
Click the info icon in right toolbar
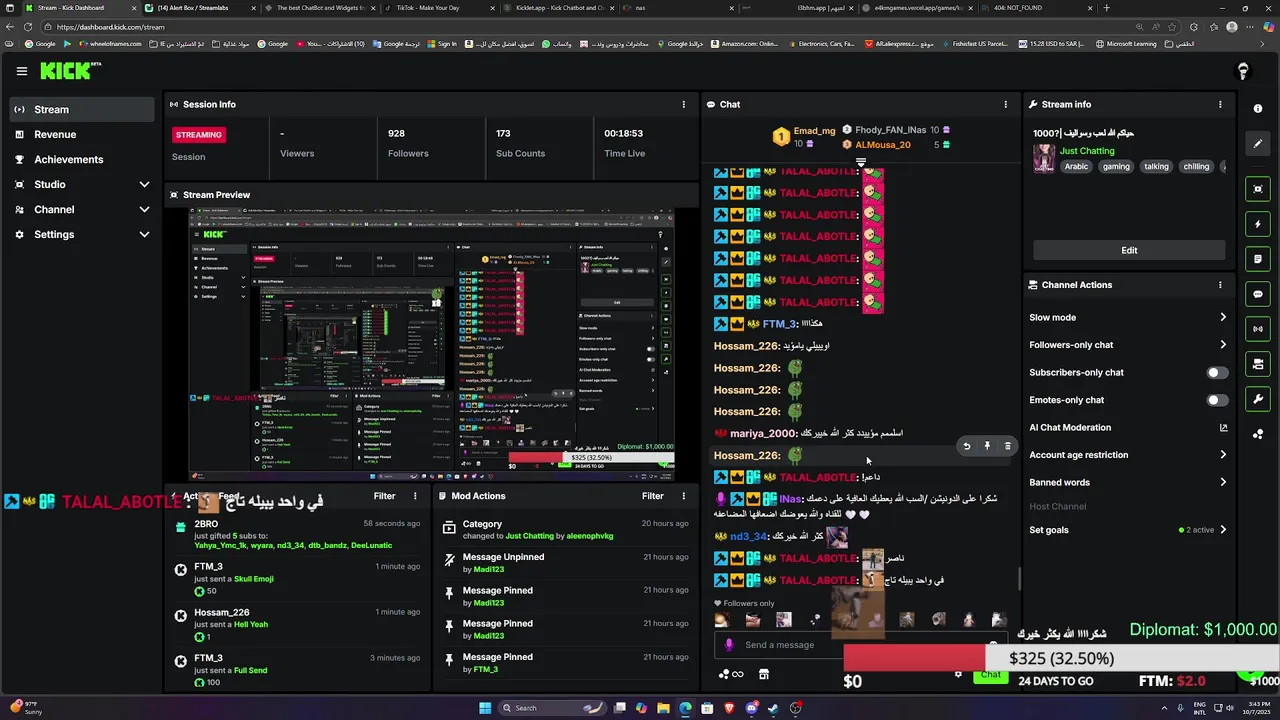[1258, 108]
